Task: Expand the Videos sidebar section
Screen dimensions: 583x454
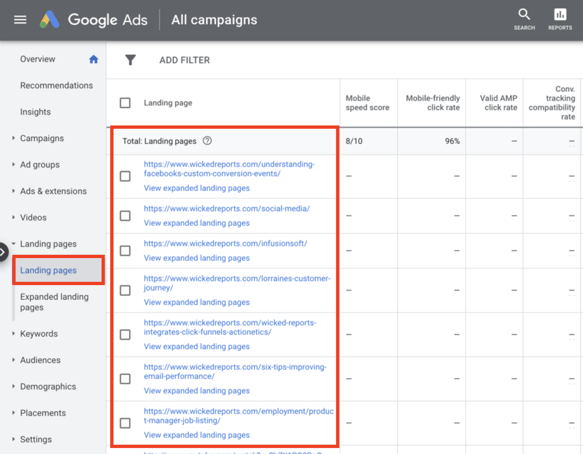Action: tap(13, 217)
